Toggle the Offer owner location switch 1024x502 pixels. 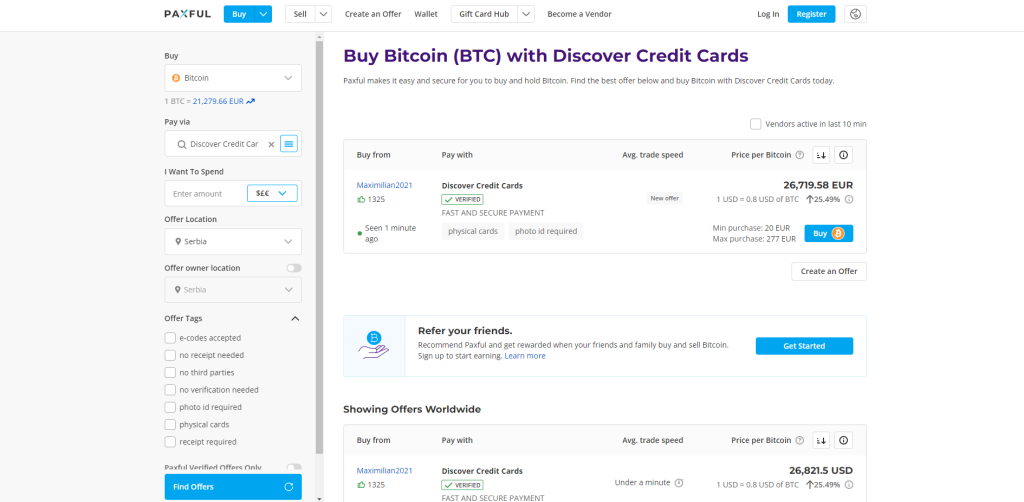[x=294, y=268]
